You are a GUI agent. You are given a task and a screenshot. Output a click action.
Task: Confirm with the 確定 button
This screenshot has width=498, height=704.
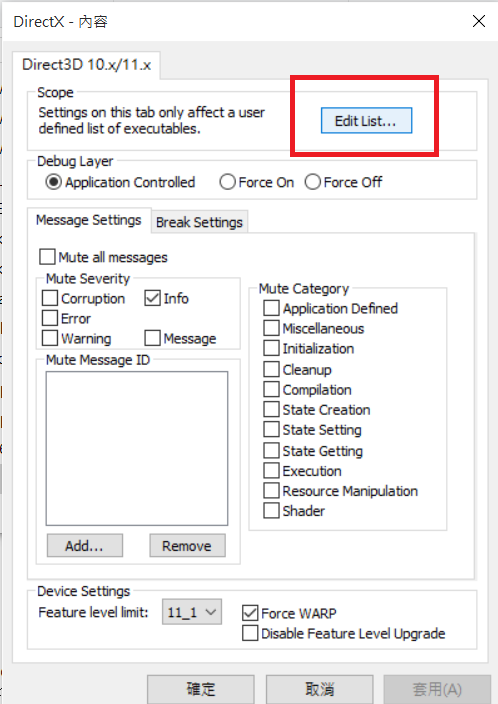point(201,689)
